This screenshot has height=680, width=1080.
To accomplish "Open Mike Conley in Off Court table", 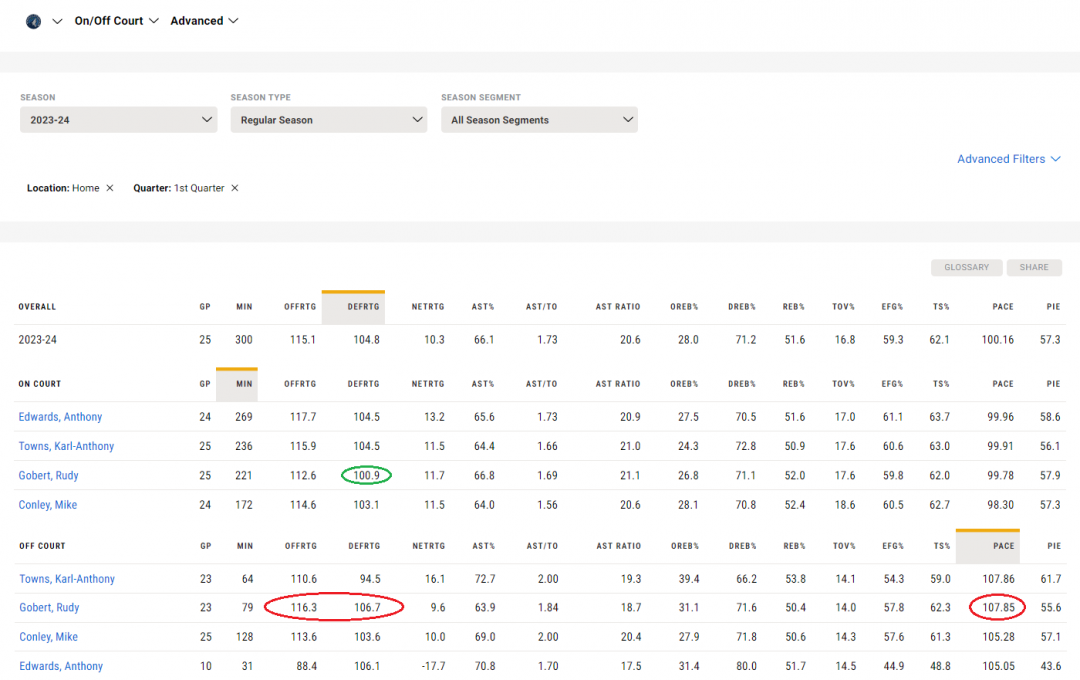I will 48,637.
